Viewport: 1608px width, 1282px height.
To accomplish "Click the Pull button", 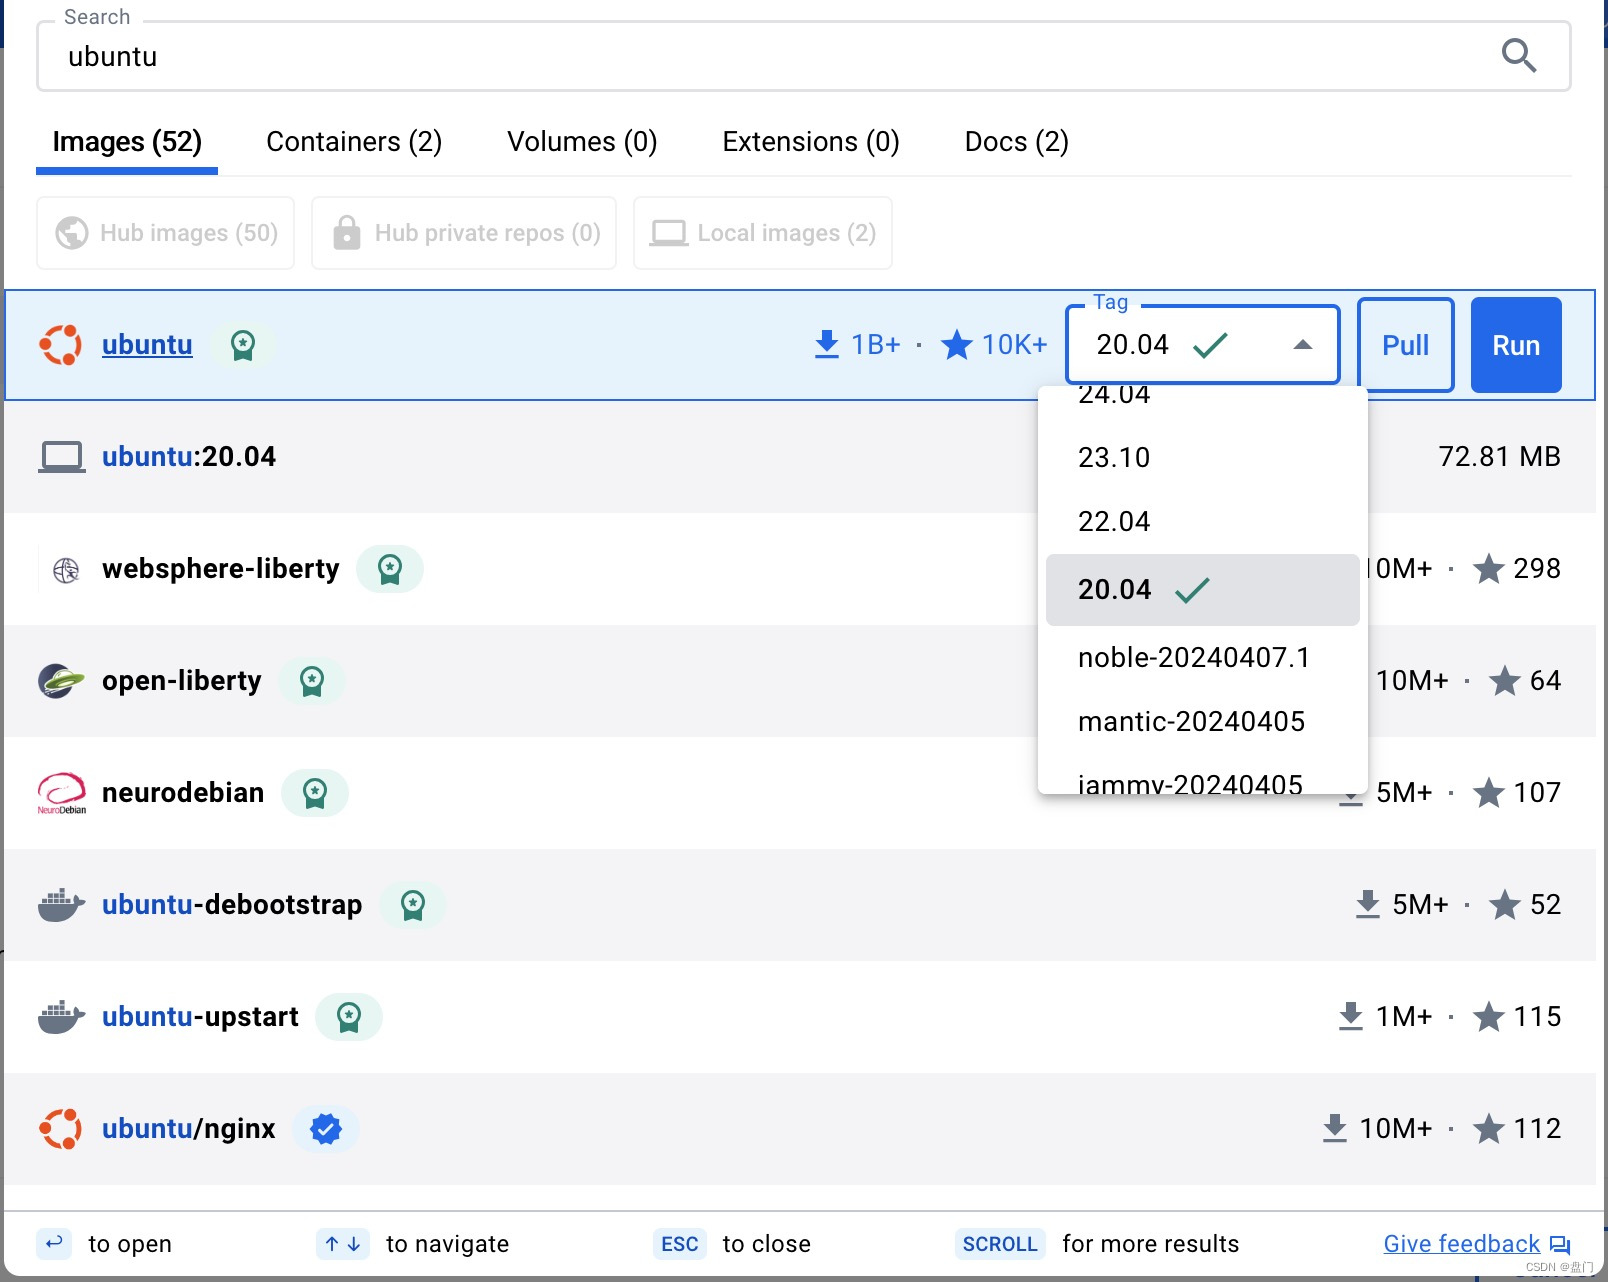I will 1405,345.
